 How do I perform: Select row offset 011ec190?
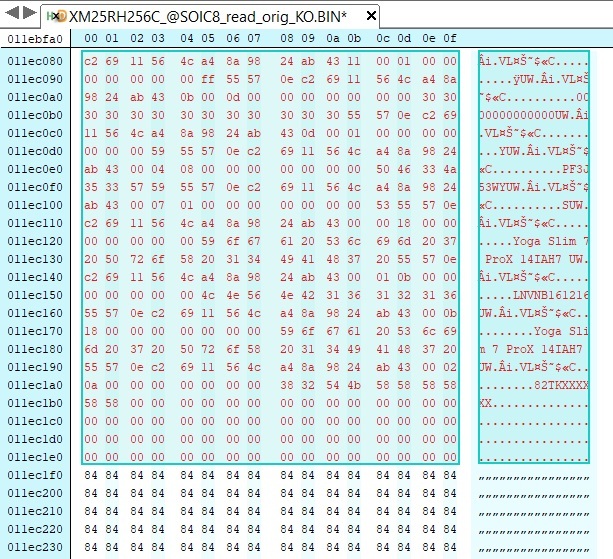click(x=35, y=367)
